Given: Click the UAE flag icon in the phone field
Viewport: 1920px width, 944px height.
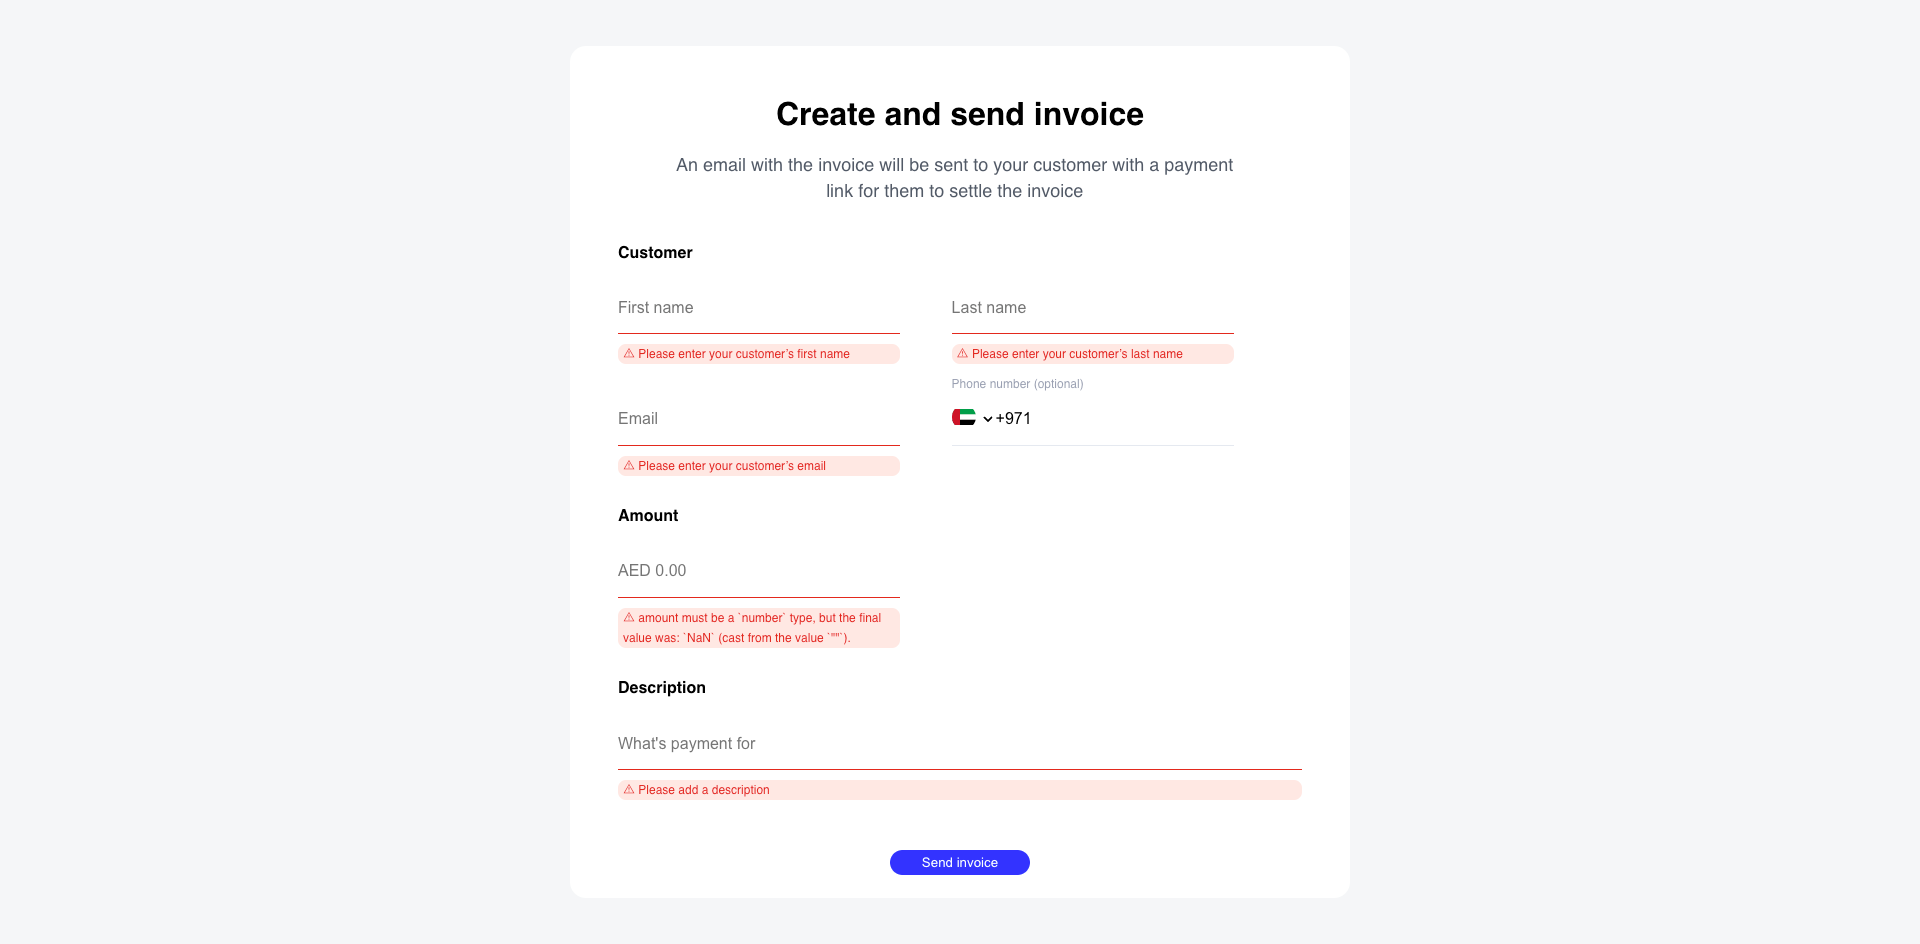Looking at the screenshot, I should tap(964, 418).
